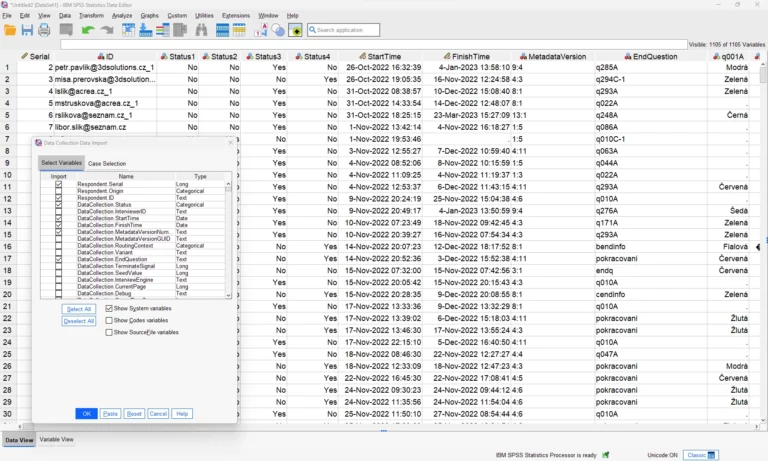Click the grey Redo arrow icon
This screenshot has width=768, height=461.
point(107,30)
